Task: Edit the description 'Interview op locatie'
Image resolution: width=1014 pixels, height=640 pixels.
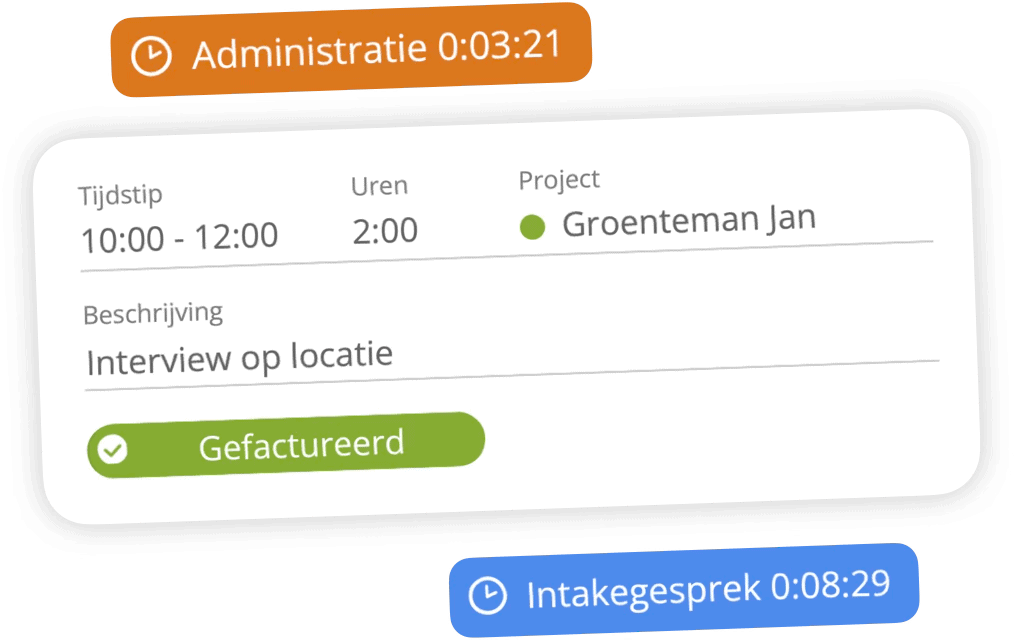Action: point(240,357)
